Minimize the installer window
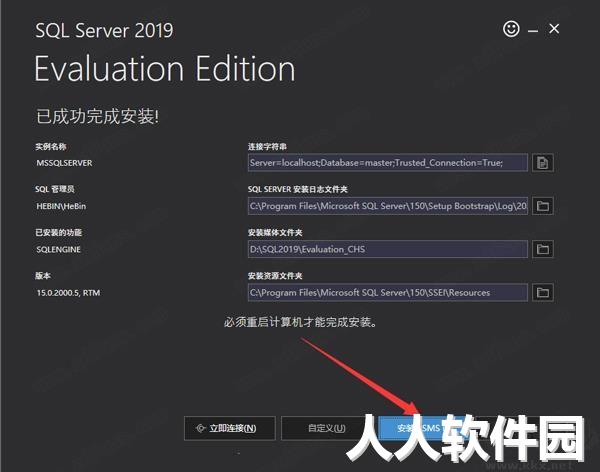Screen dimensions: 600x472 (x=533, y=30)
